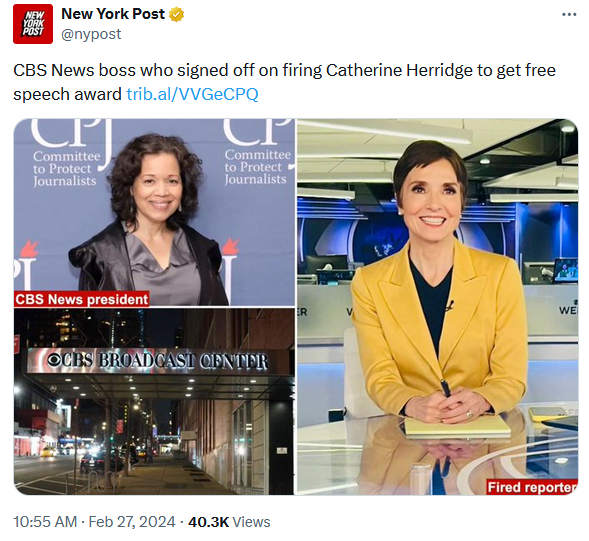Click the yellow notepad on the desk

458,426
